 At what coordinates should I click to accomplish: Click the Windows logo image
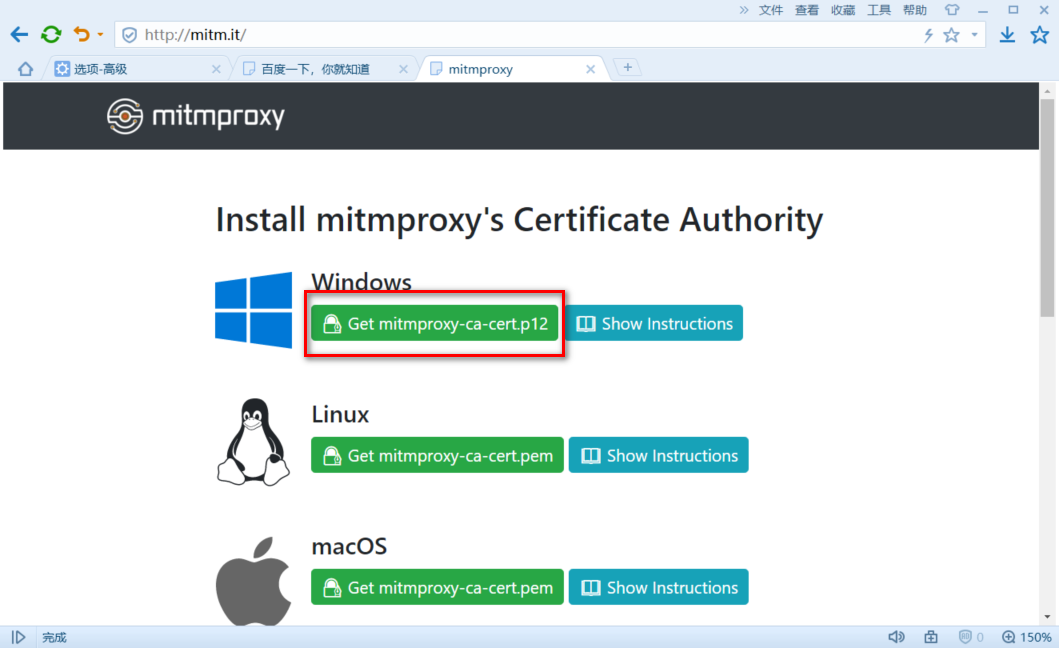pos(253,310)
